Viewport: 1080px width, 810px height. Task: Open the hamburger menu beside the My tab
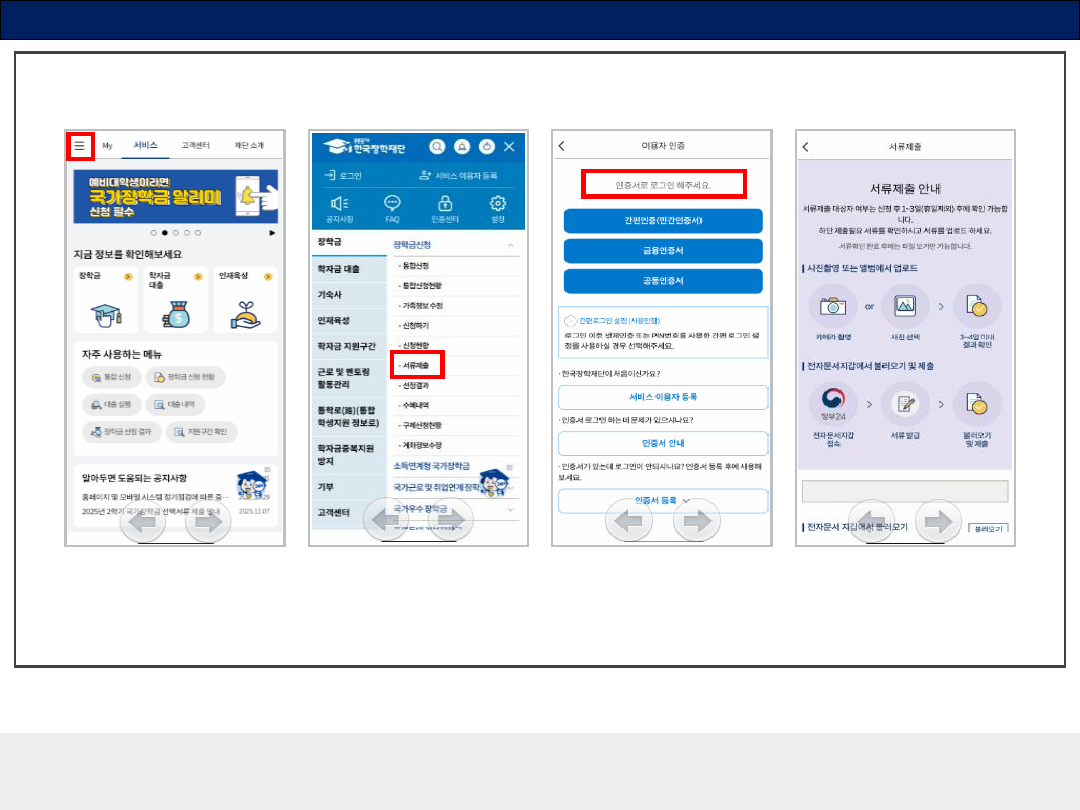(x=80, y=145)
